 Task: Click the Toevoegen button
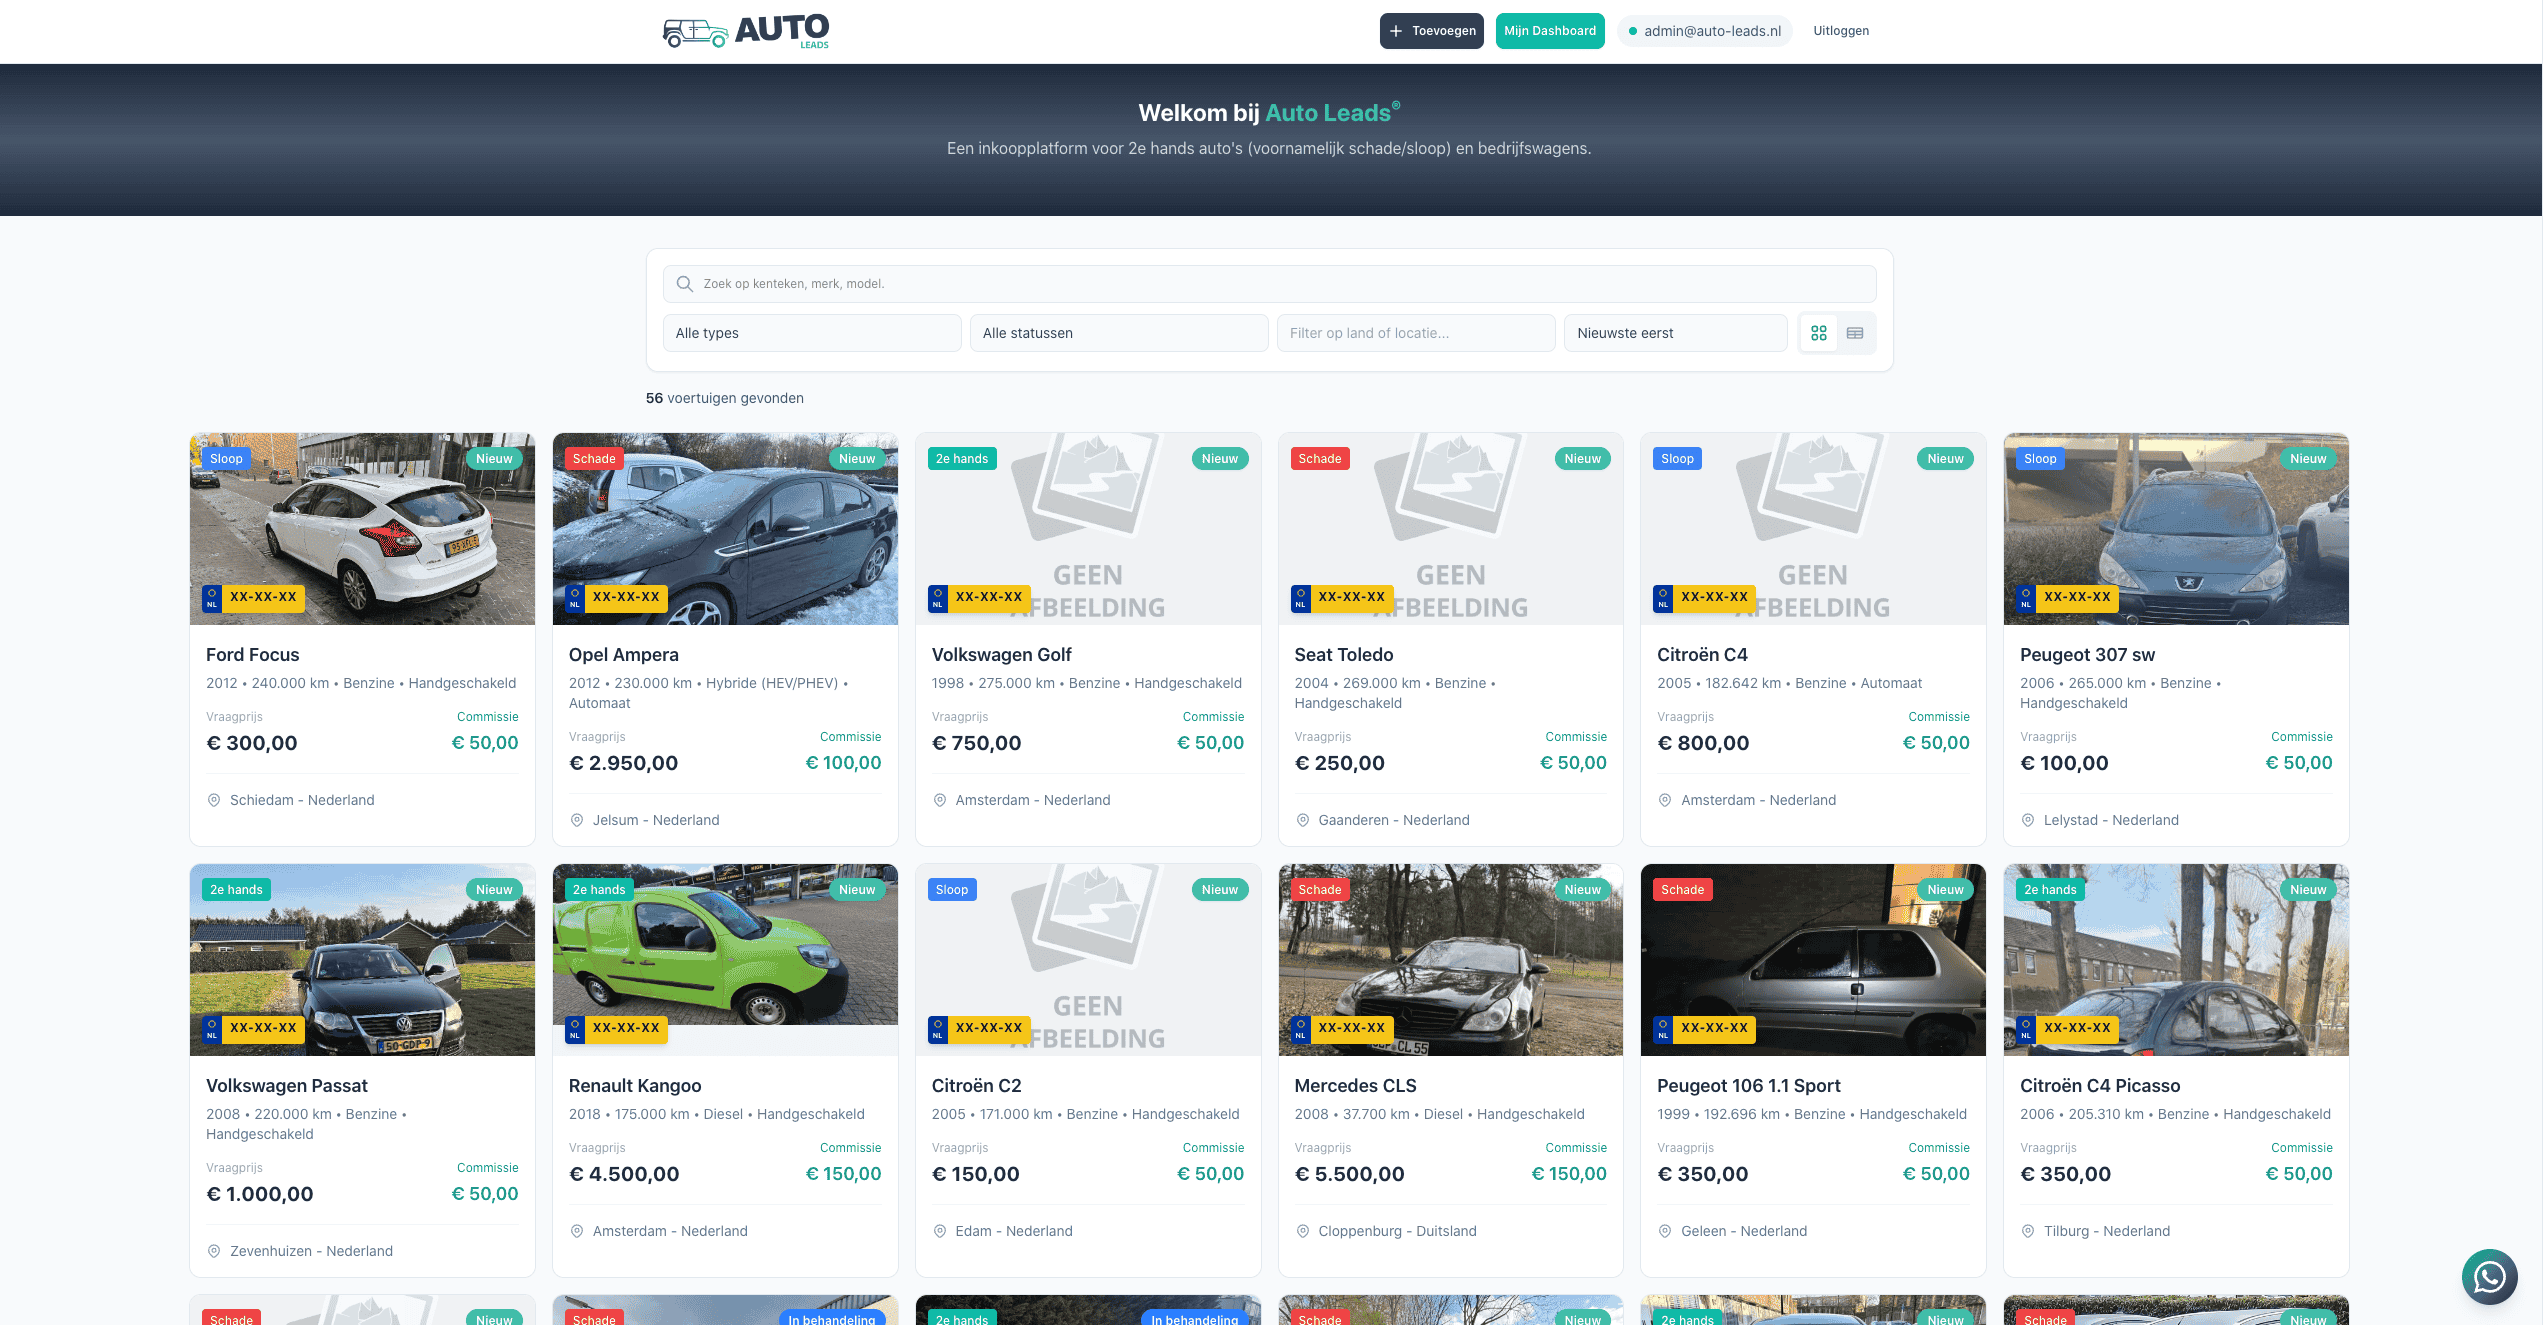pyautogui.click(x=1432, y=31)
